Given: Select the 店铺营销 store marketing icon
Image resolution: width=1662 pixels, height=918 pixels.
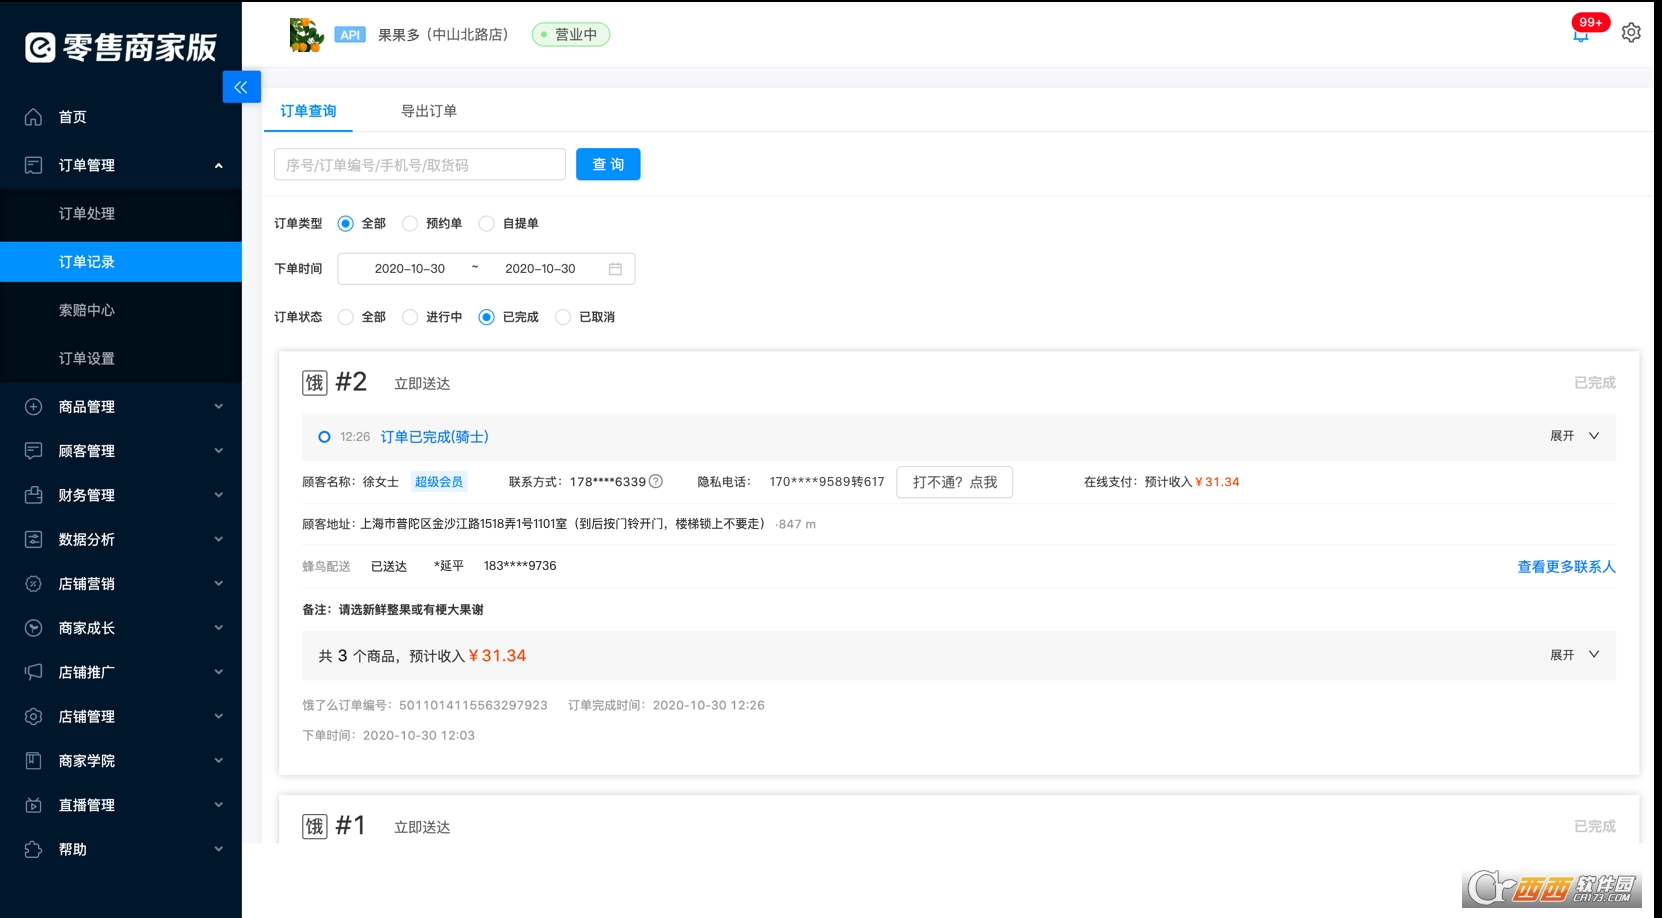Looking at the screenshot, I should [x=32, y=583].
